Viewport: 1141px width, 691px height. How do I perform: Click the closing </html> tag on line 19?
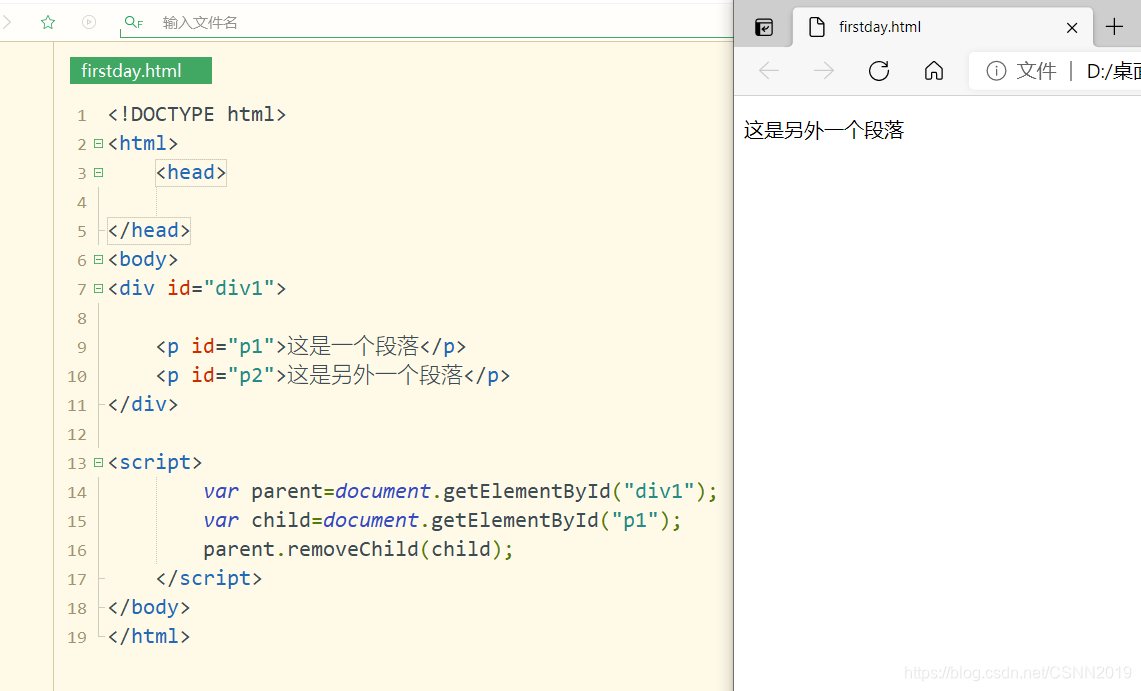149,636
